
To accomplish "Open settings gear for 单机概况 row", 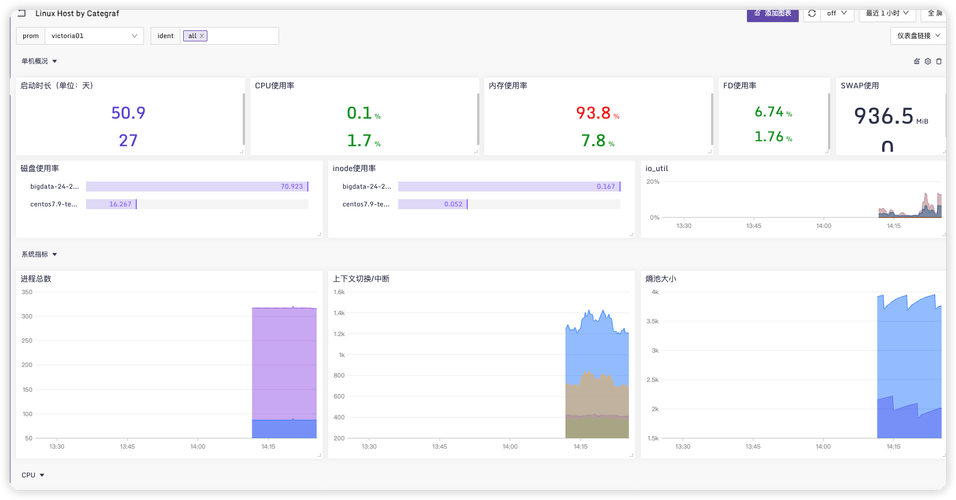I will (928, 61).
